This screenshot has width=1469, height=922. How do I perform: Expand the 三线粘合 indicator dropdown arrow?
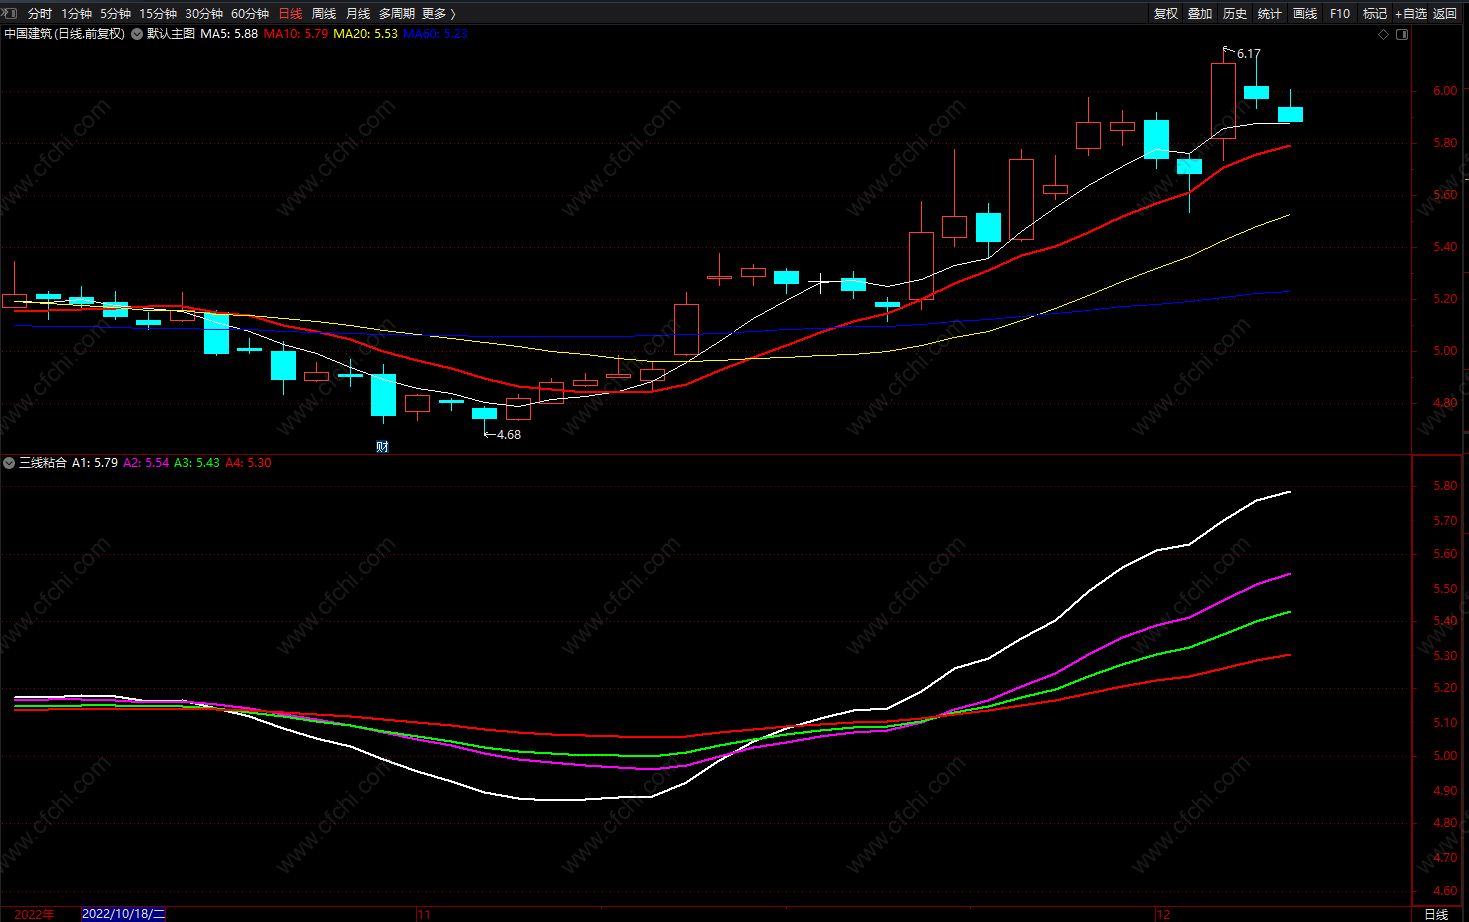coord(9,463)
